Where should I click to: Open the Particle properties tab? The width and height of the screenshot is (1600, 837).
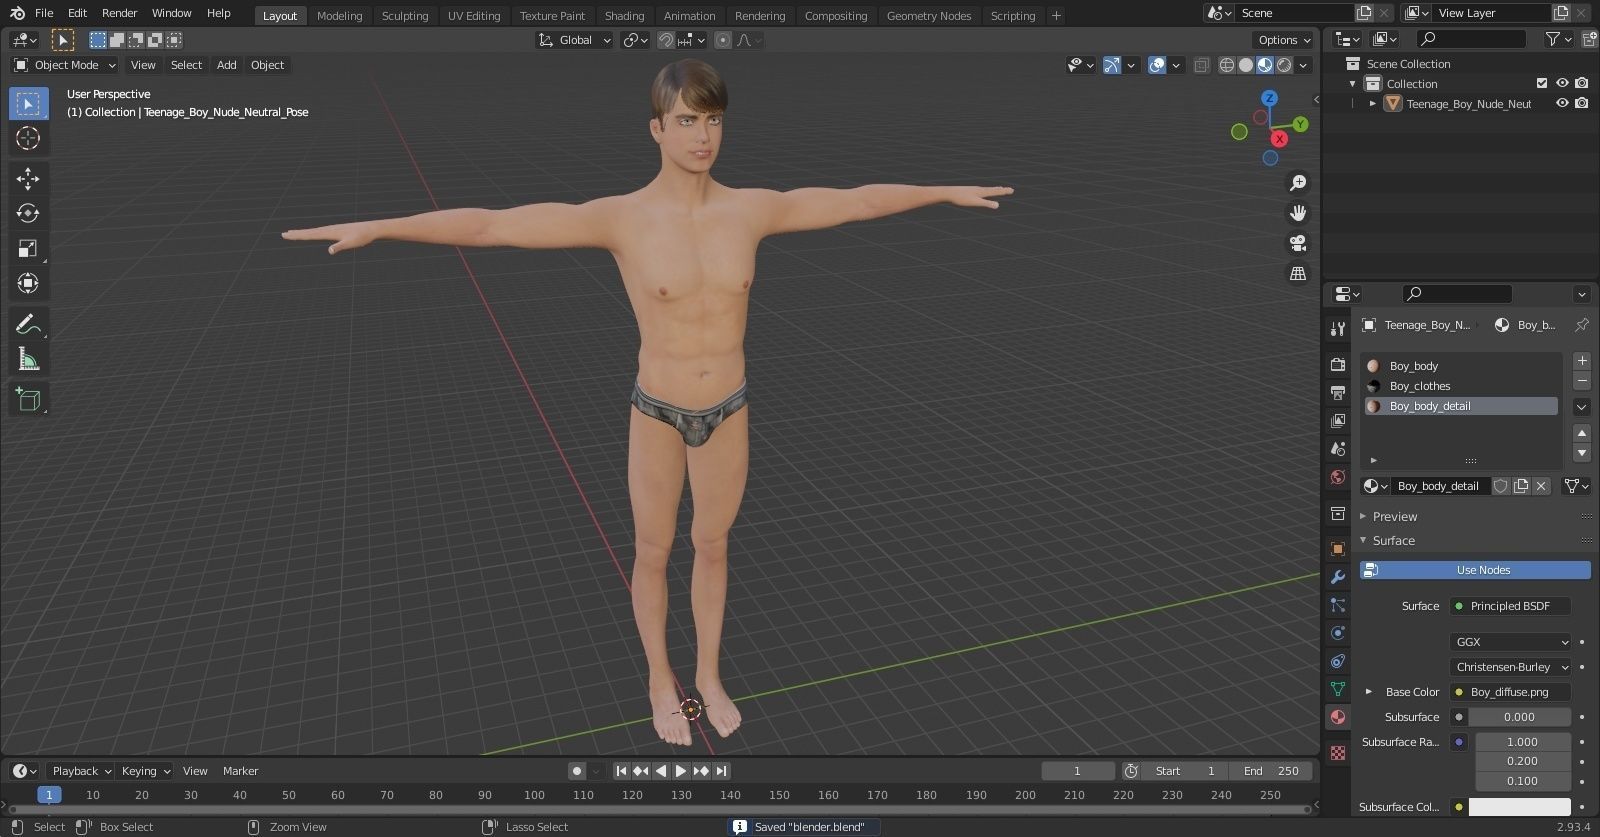pos(1338,605)
